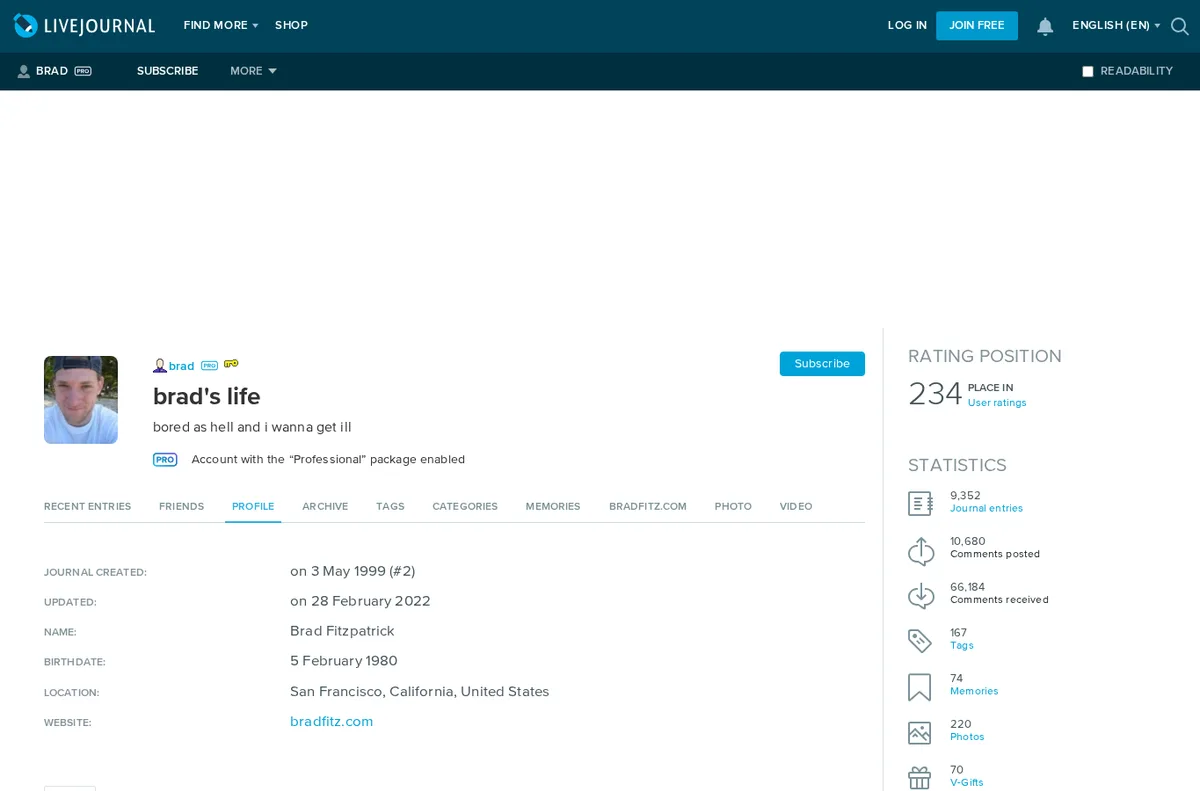Click the userhead icon next to brad

[160, 366]
